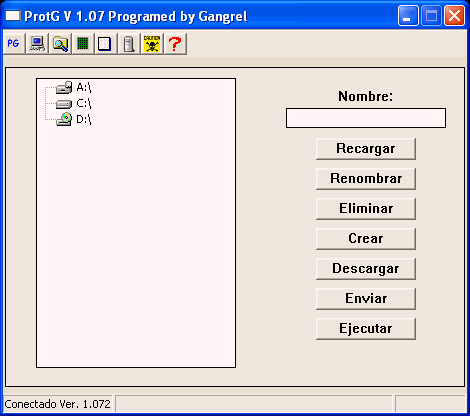Select the folder search file manager icon
The width and height of the screenshot is (470, 416).
pyautogui.click(x=60, y=43)
